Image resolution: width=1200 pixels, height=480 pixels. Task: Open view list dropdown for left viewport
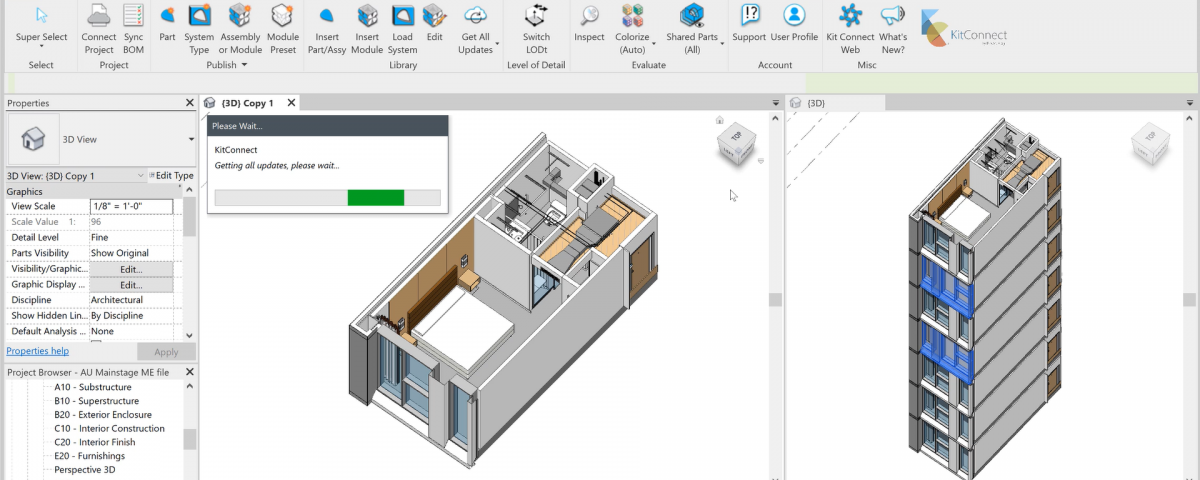775,103
